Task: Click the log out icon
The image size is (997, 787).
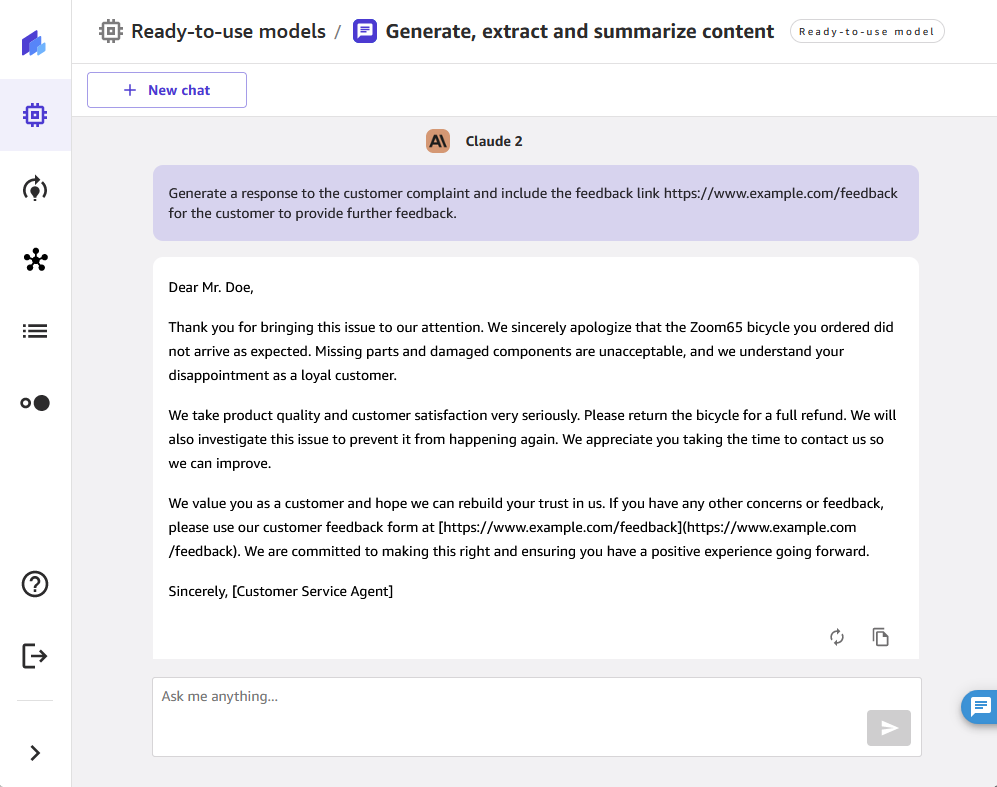Action: pyautogui.click(x=35, y=656)
